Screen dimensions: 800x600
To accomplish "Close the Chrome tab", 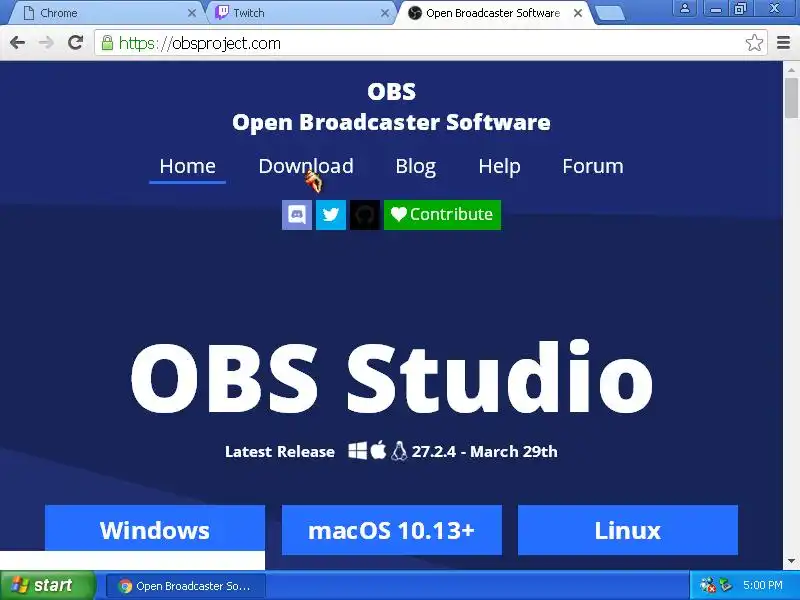I will pyautogui.click(x=192, y=13).
